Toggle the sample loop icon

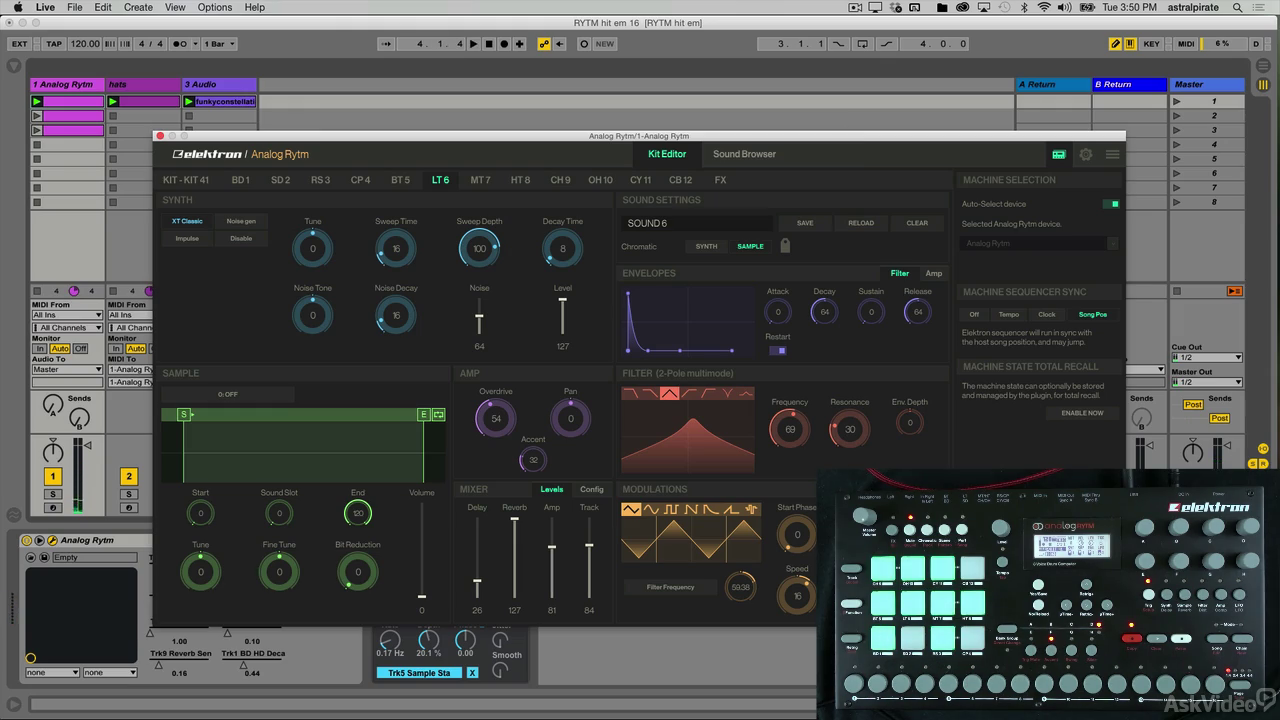[x=438, y=414]
